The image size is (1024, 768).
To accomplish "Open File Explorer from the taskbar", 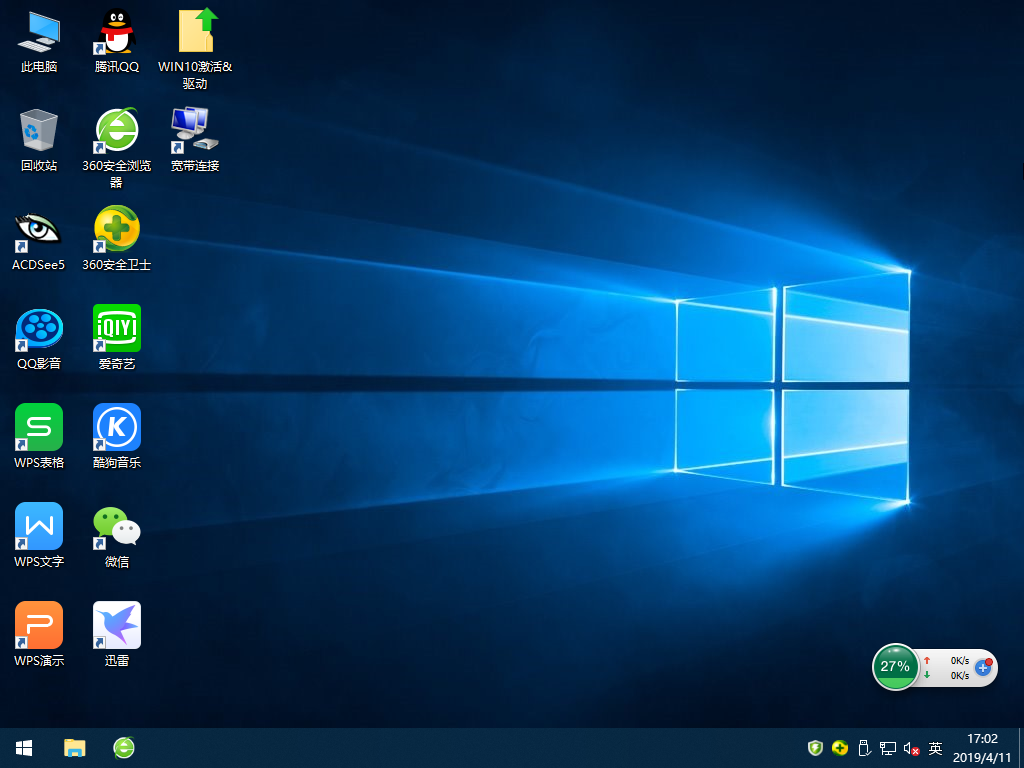I will pos(75,747).
